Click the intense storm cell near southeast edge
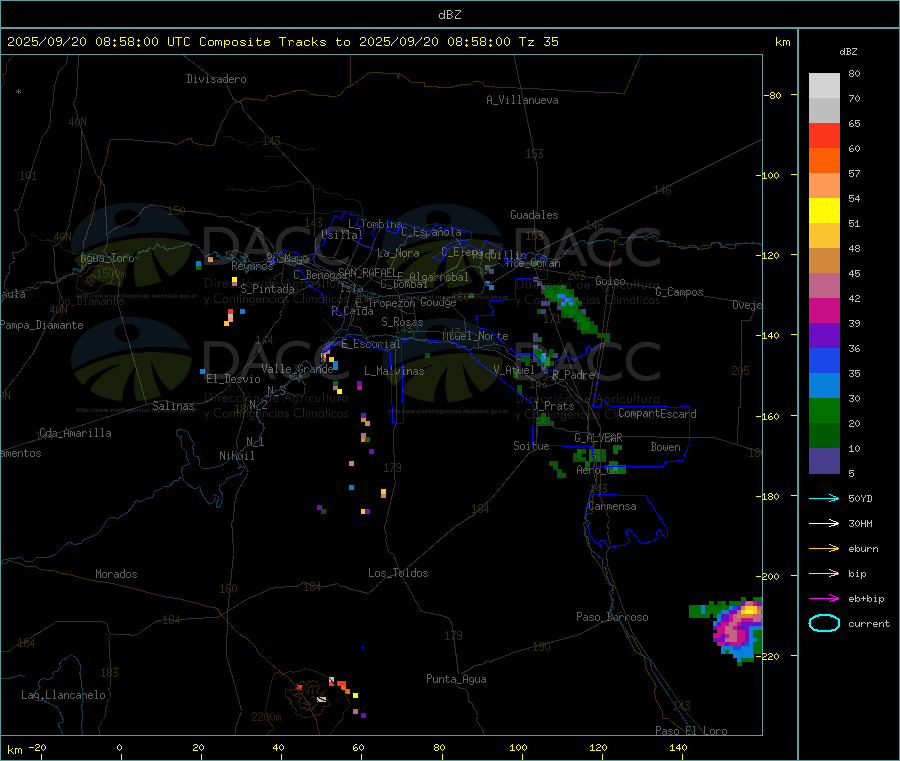The image size is (900, 761). (737, 629)
